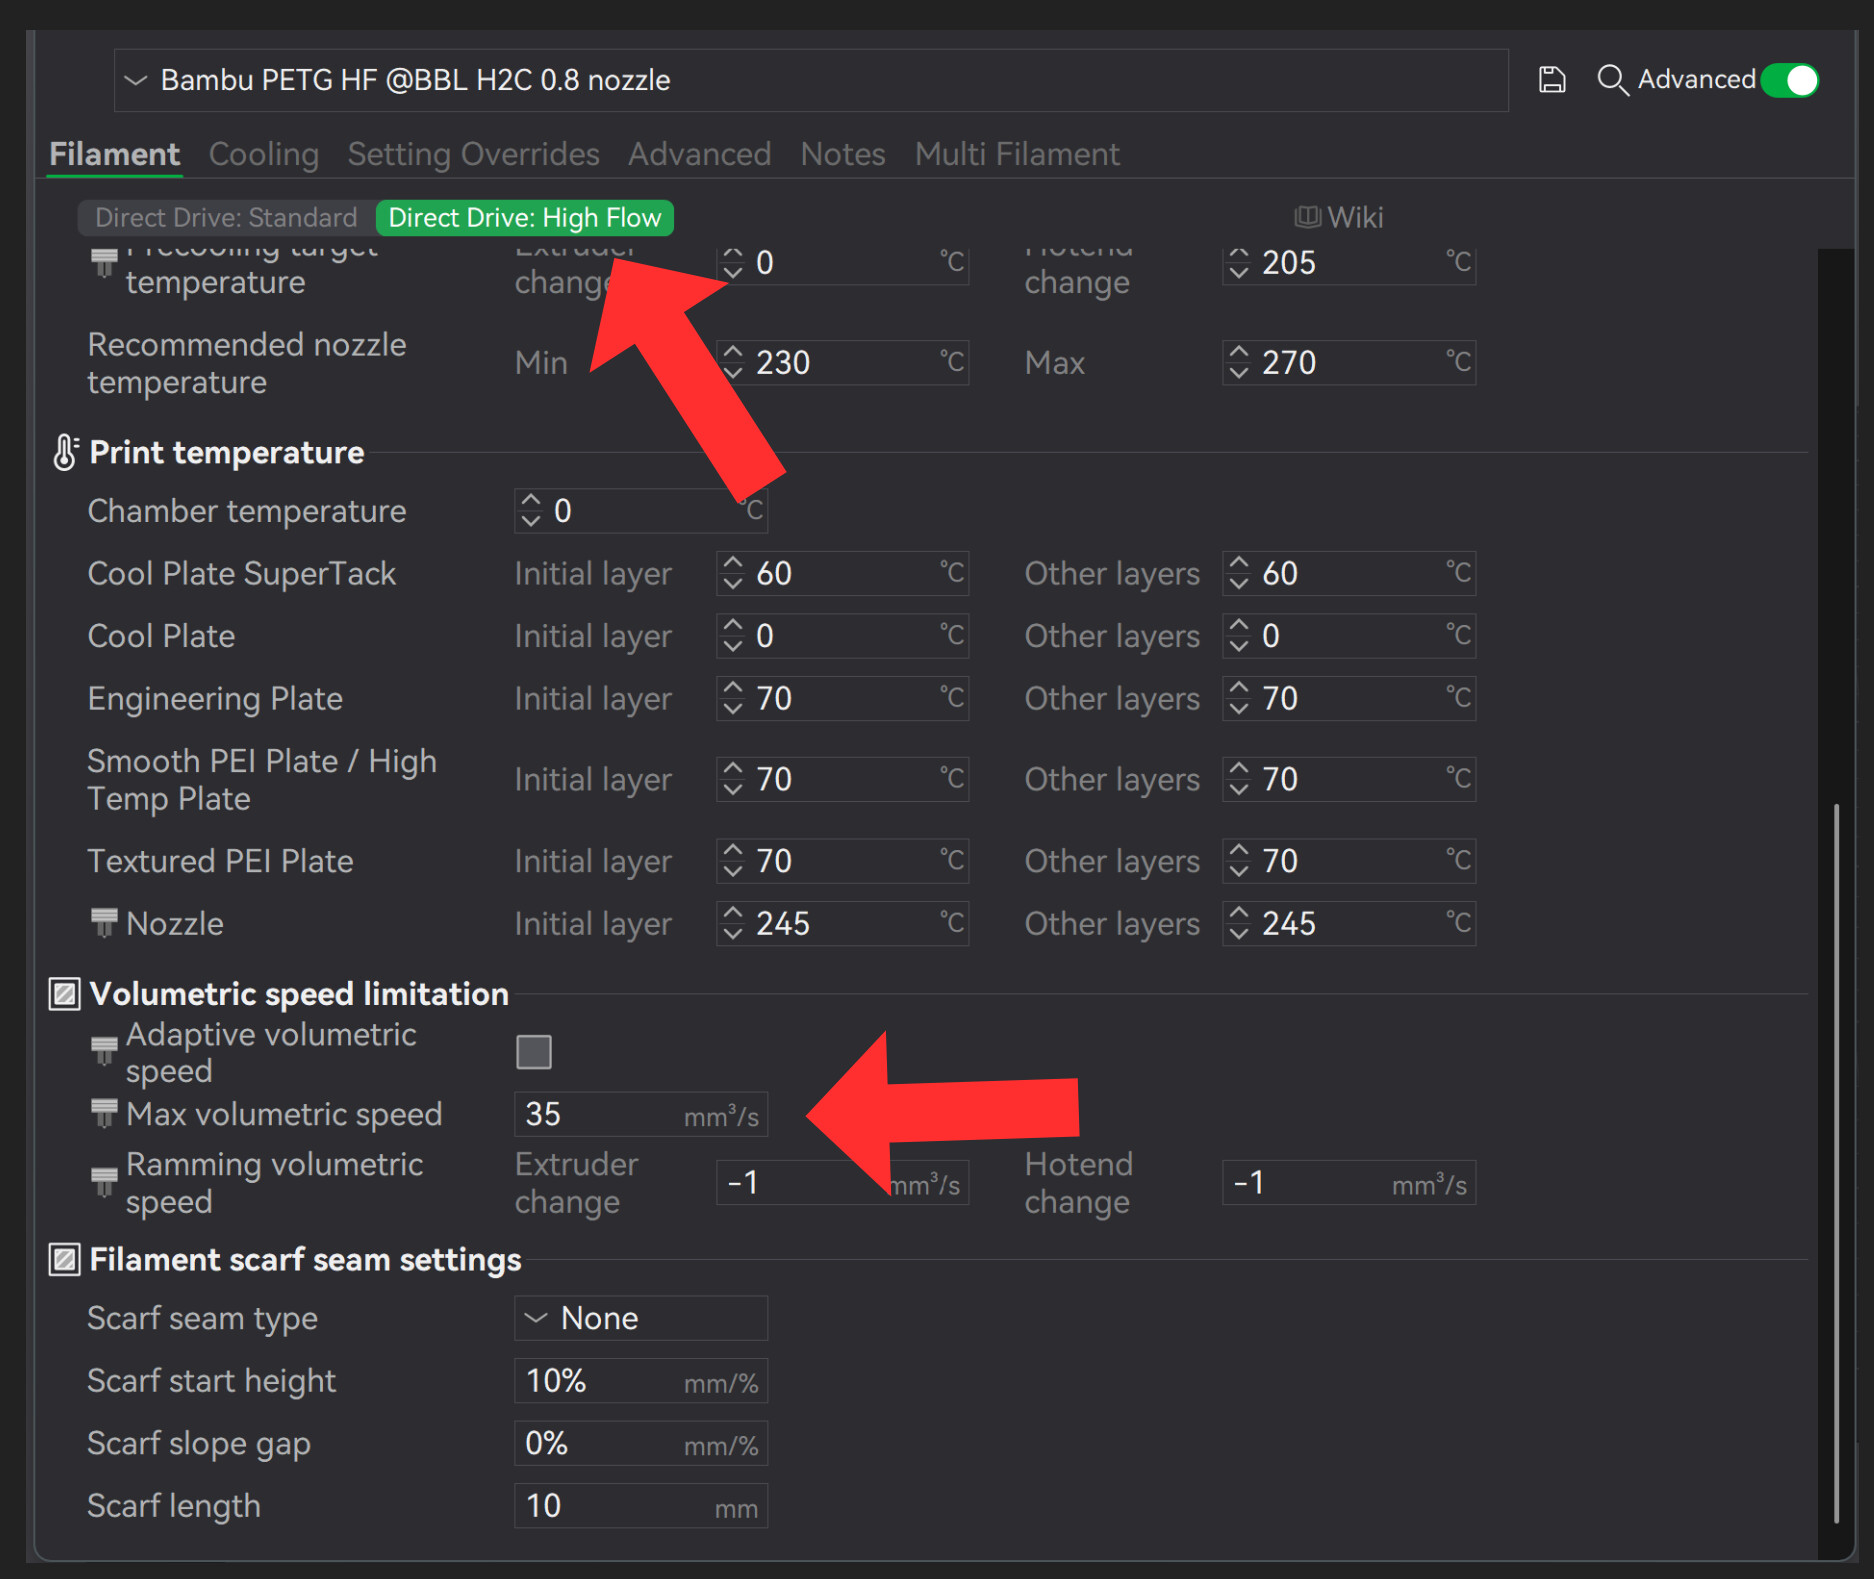1874x1579 pixels.
Task: Click the "Engineering Plate" label
Action: pos(215,698)
